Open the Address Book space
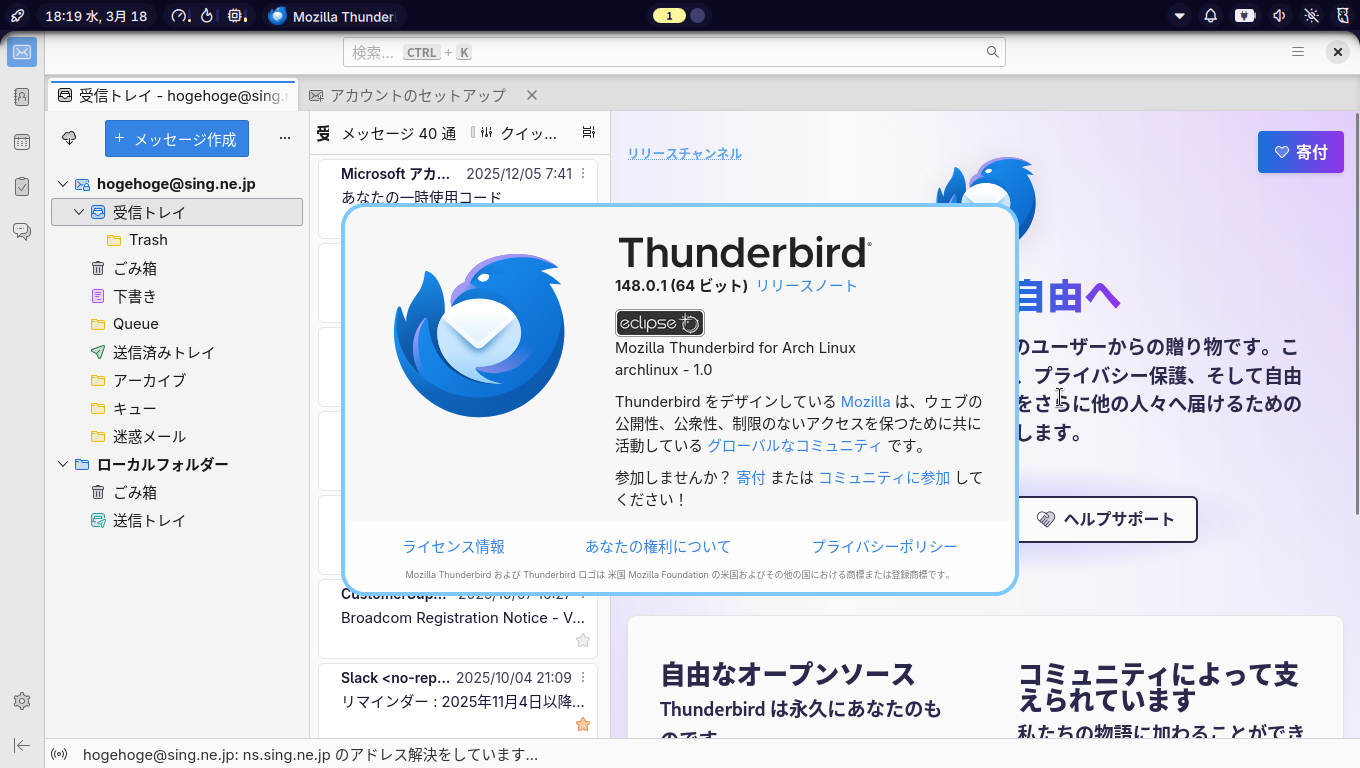This screenshot has width=1360, height=768. click(x=22, y=97)
